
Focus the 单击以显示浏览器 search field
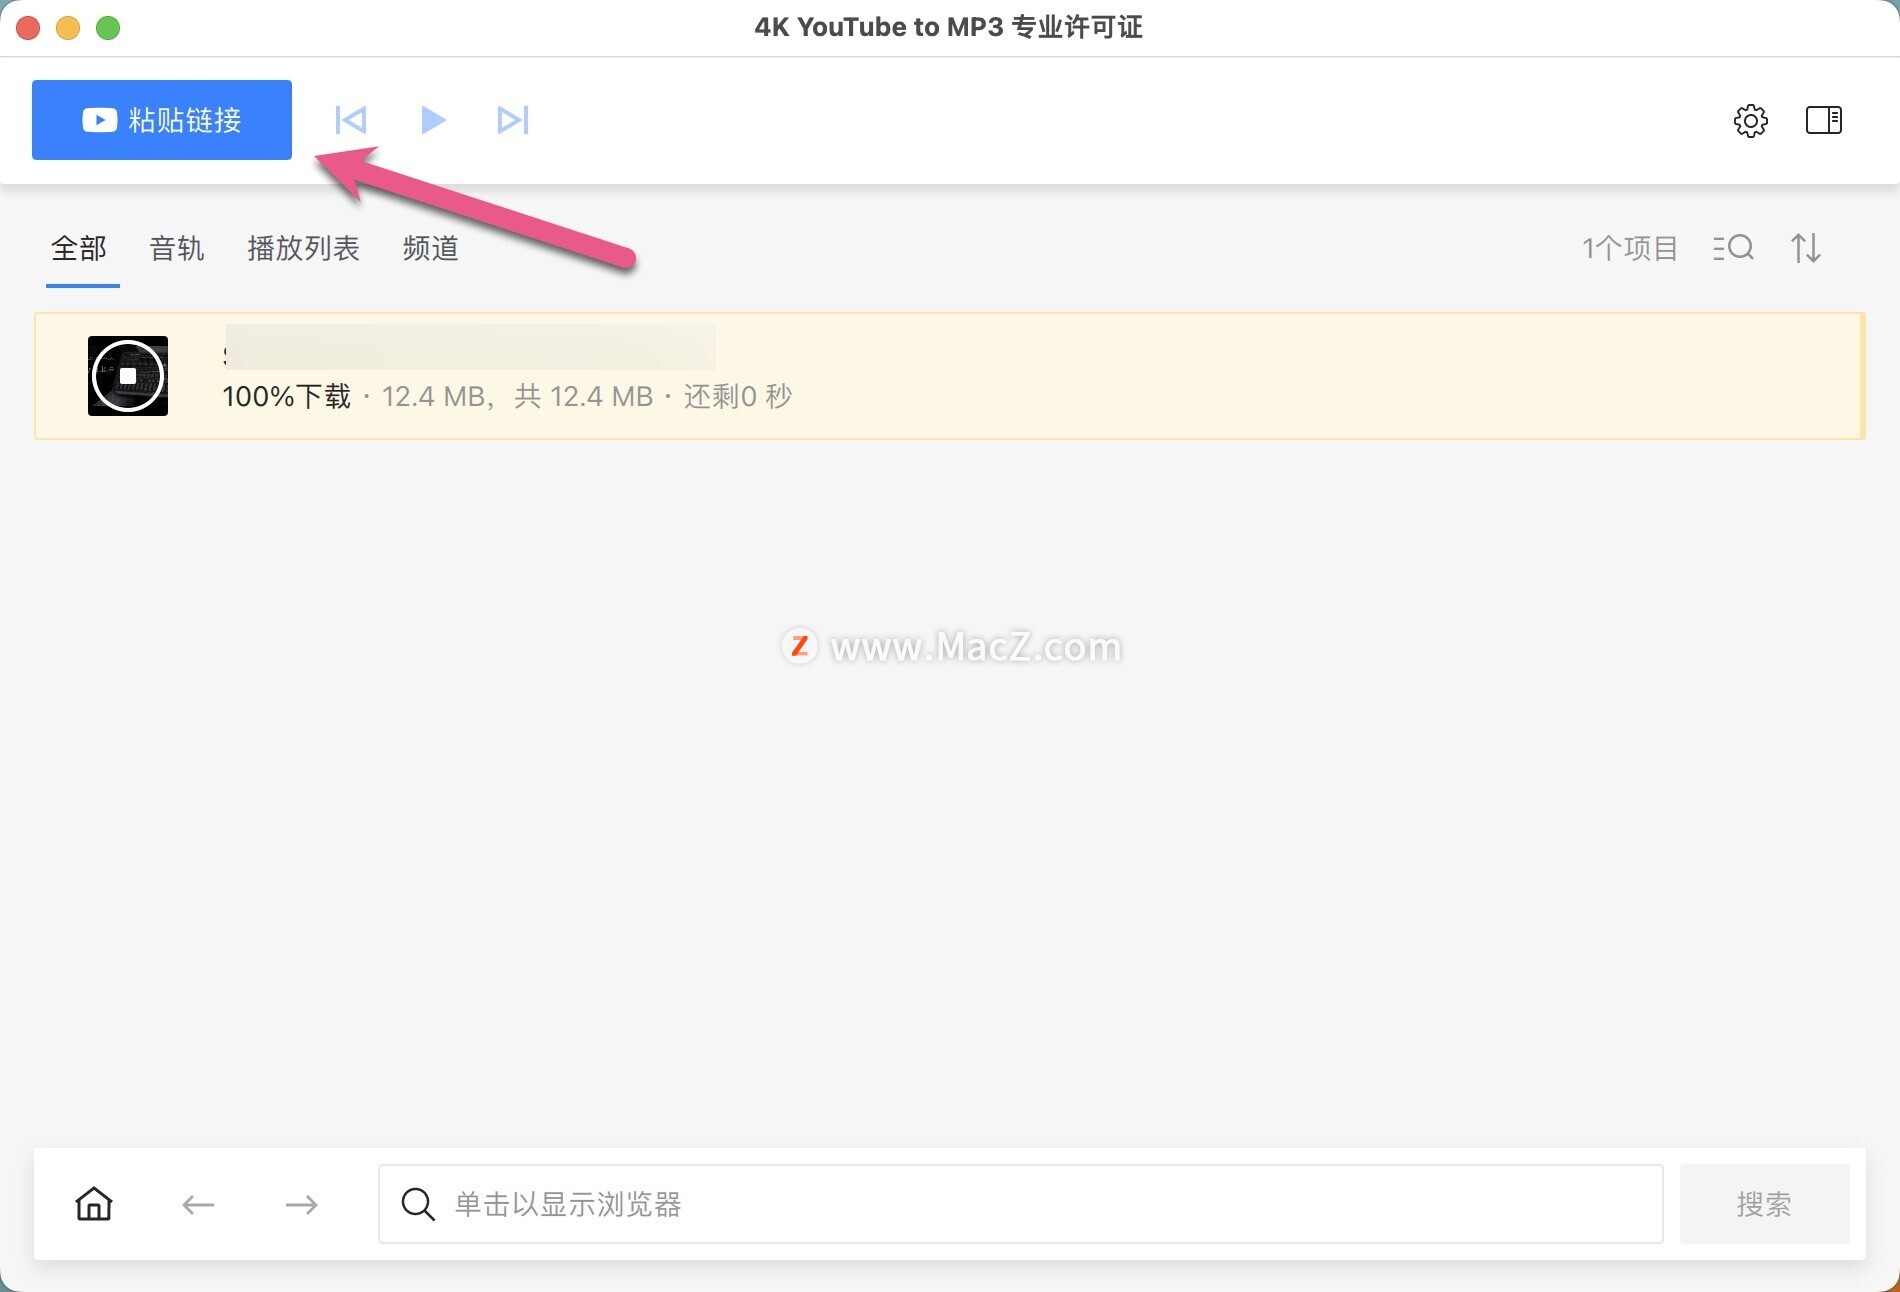point(1020,1204)
